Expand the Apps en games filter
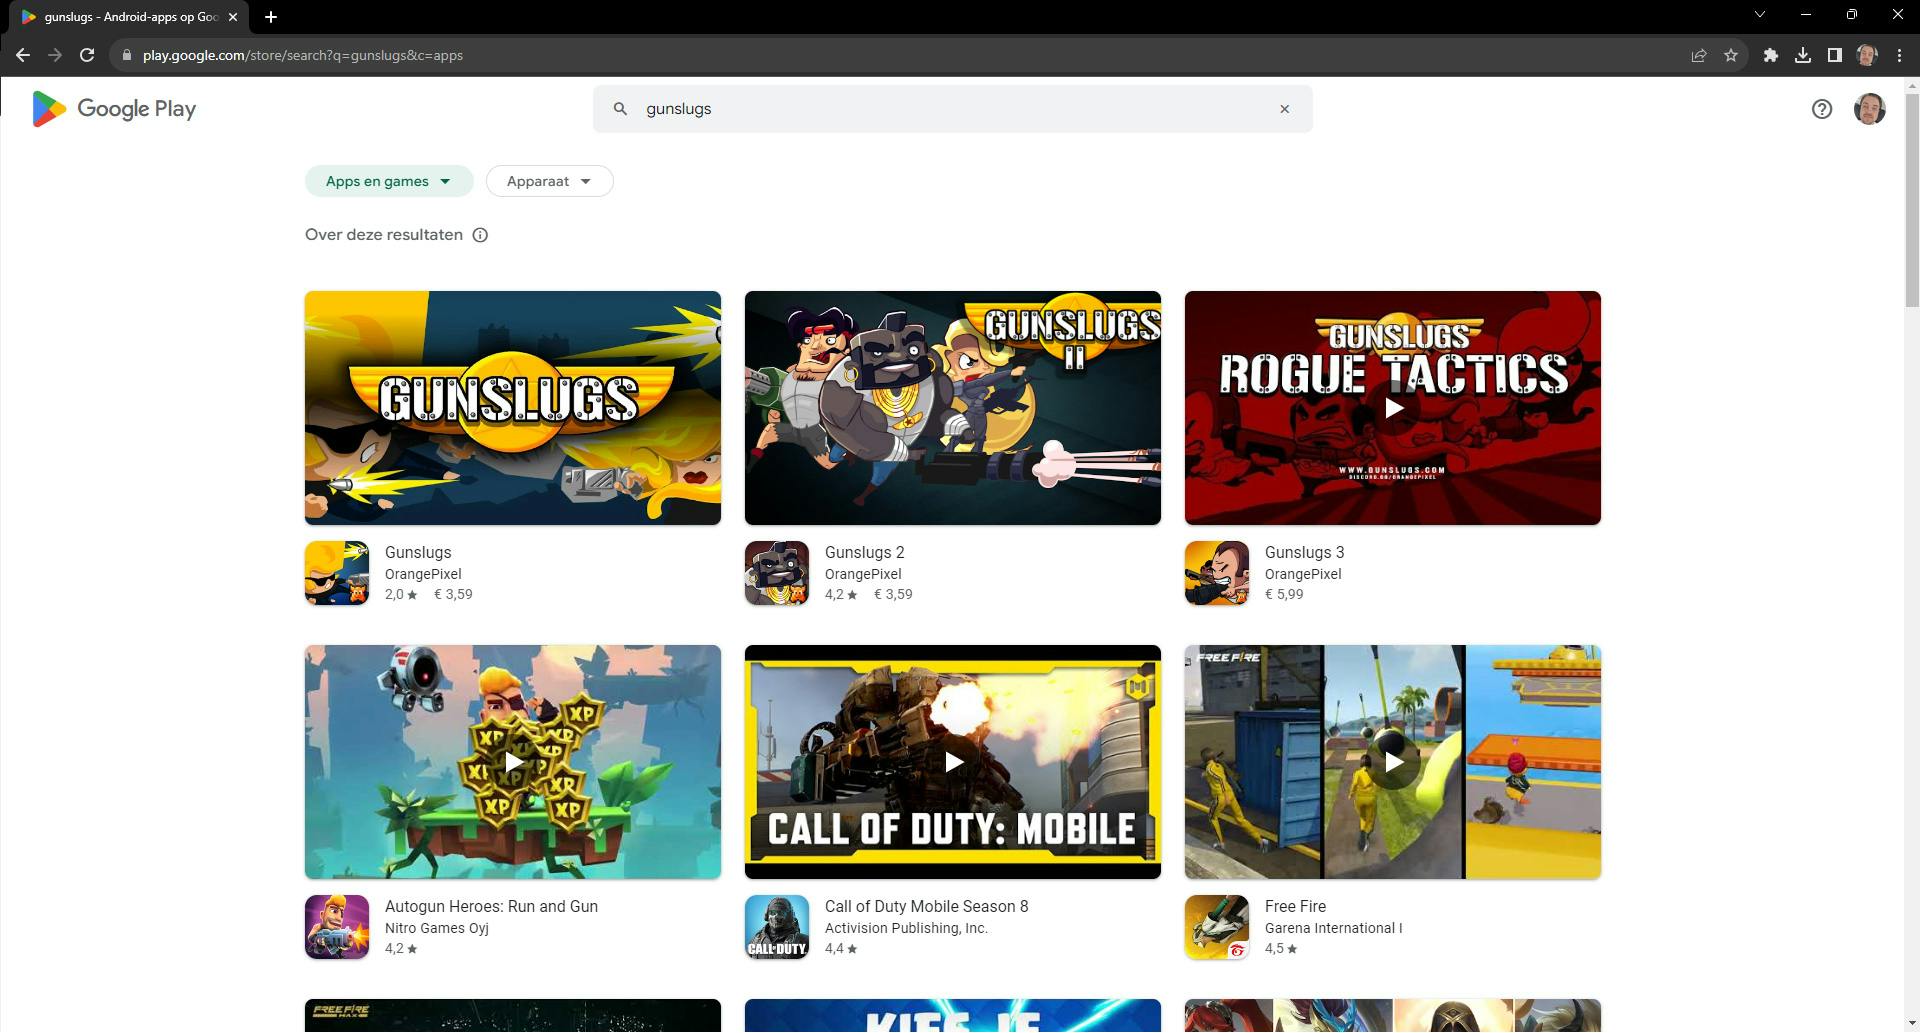This screenshot has width=1920, height=1033. pos(389,181)
